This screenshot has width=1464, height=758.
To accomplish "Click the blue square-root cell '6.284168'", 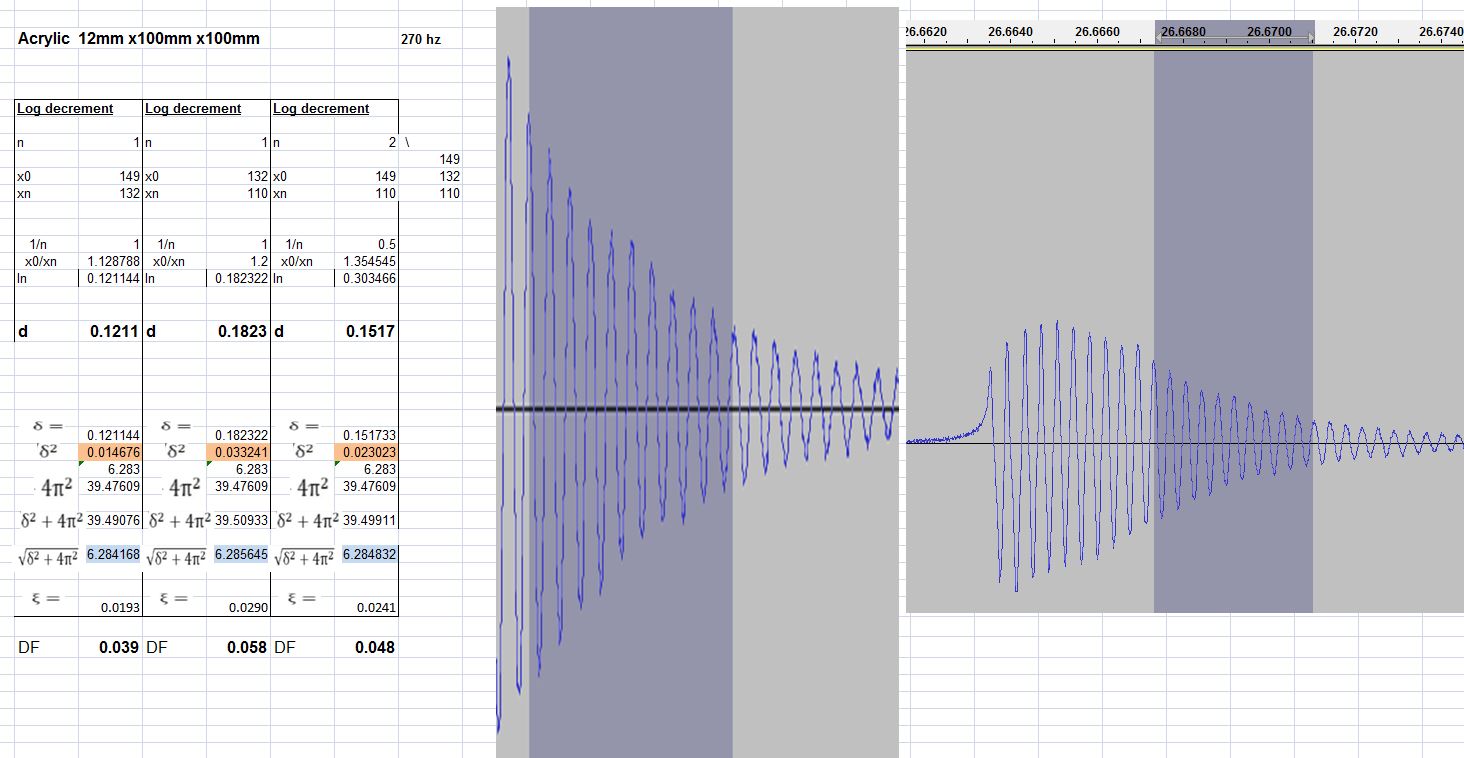I will tap(114, 553).
